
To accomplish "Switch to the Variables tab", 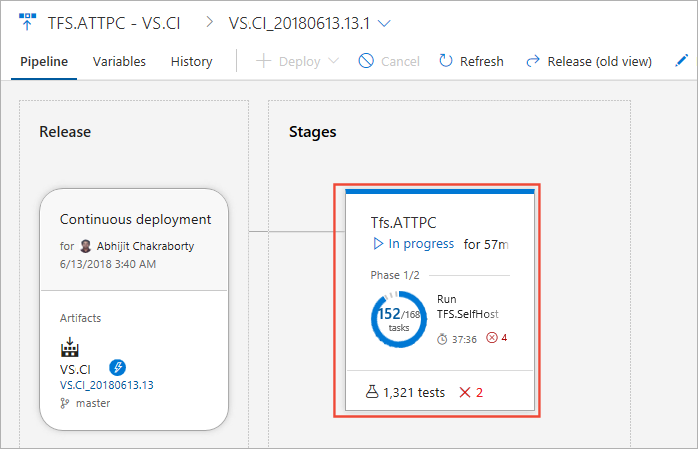I will (119, 61).
